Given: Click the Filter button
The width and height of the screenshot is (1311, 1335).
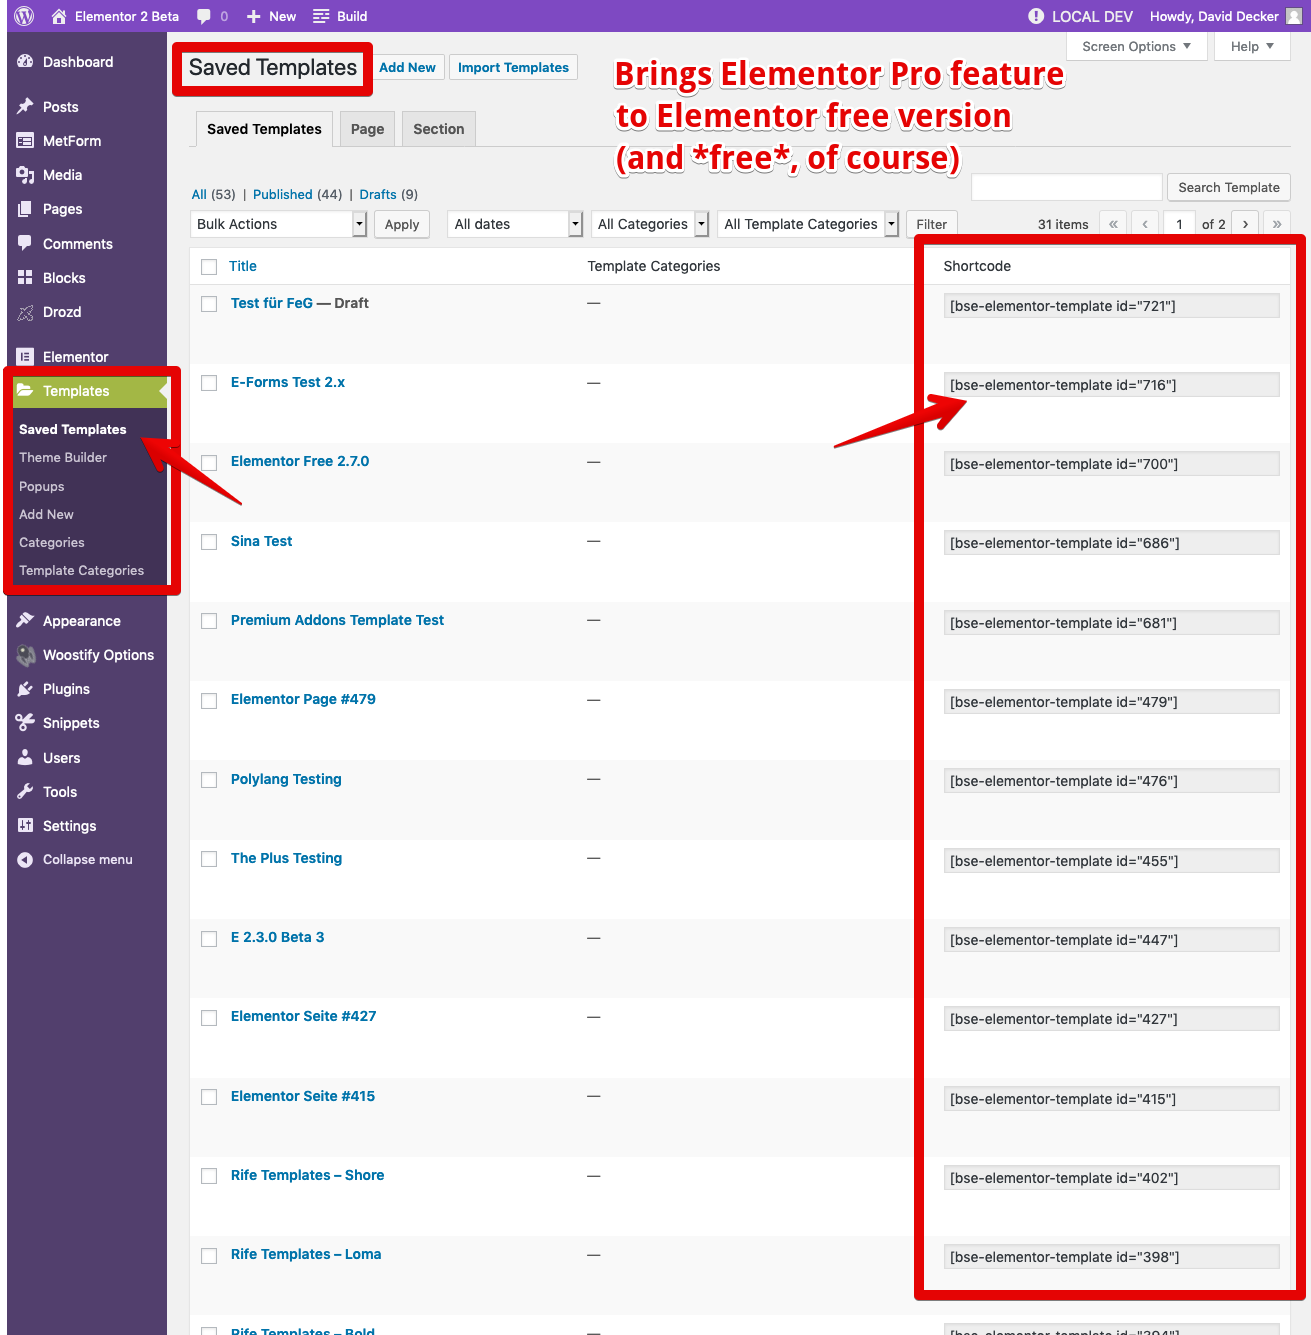Looking at the screenshot, I should click(x=932, y=224).
